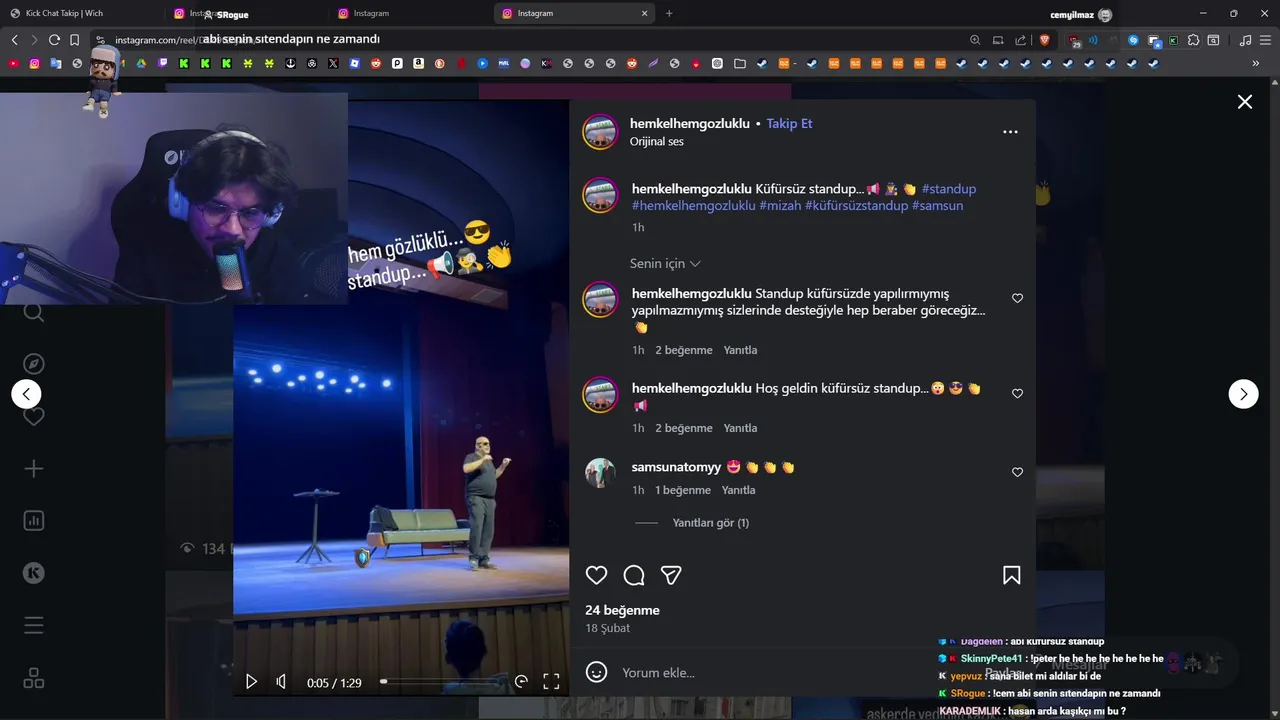Expand the 'Senin için' comment sorting dropdown
The image size is (1280, 720).
coord(665,264)
